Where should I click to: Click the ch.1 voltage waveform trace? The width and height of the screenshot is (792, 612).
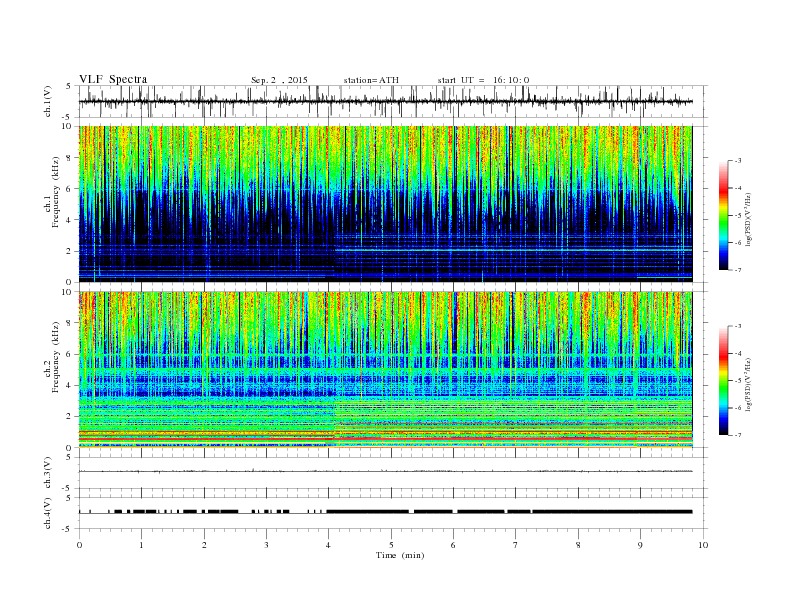[385, 101]
